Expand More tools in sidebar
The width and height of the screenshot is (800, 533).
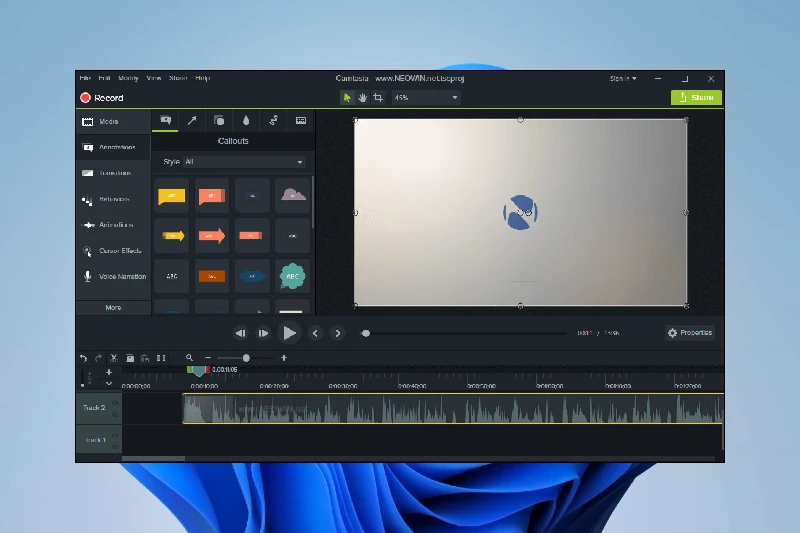pyautogui.click(x=113, y=308)
